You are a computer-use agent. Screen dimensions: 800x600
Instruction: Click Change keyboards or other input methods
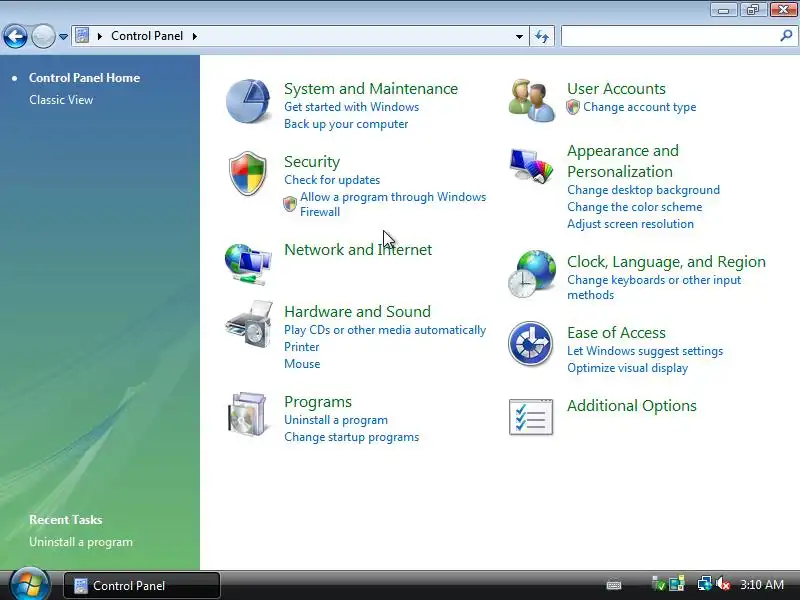[654, 287]
